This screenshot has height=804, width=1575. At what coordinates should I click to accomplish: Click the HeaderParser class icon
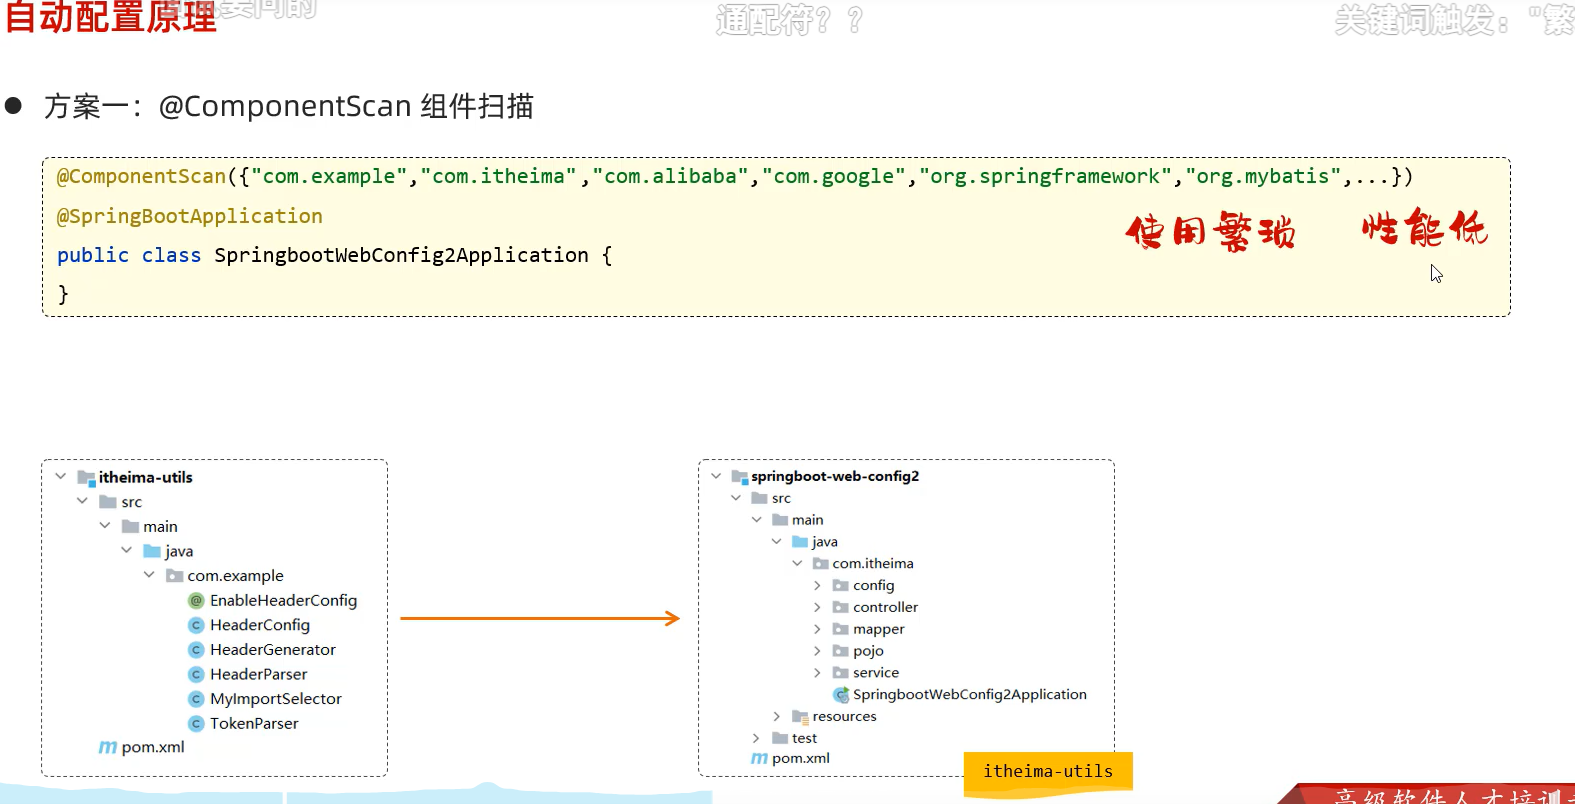(x=196, y=674)
